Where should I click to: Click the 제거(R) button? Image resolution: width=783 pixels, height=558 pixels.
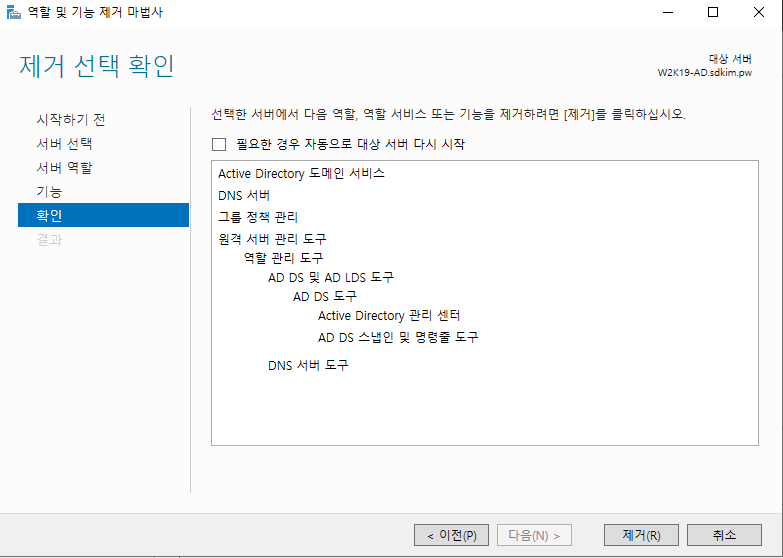(641, 536)
